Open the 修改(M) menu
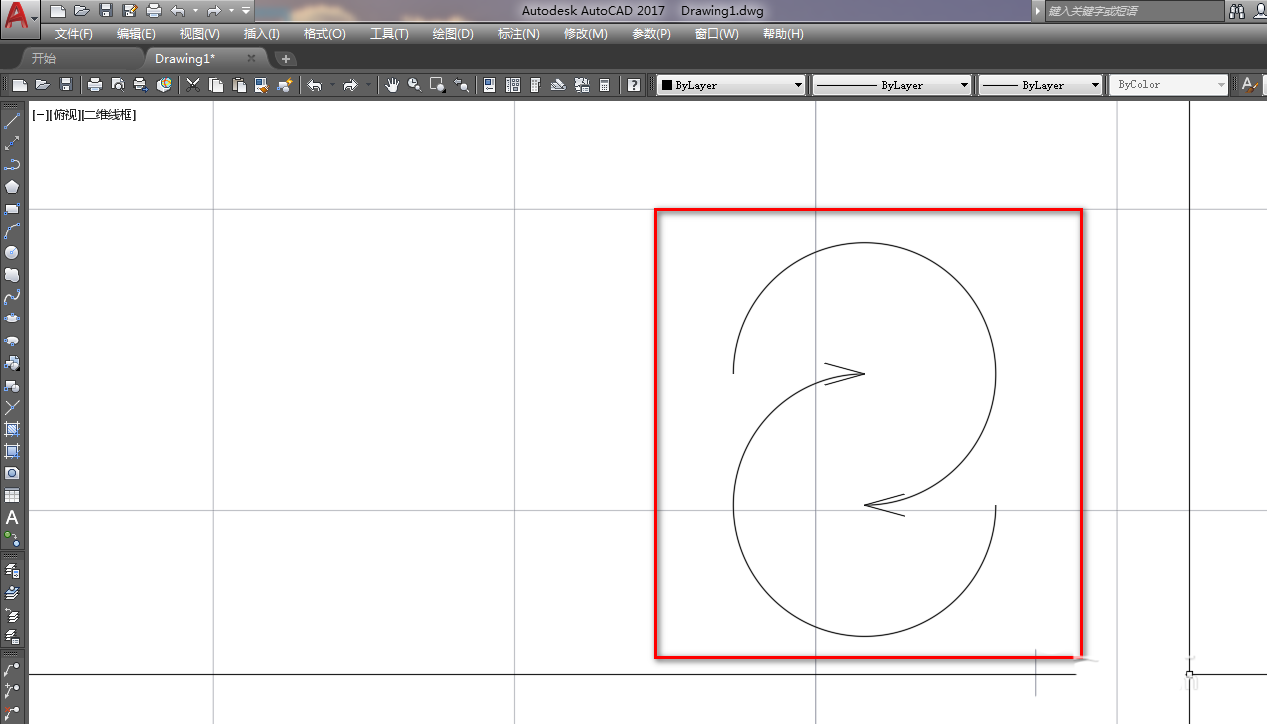 click(x=585, y=34)
